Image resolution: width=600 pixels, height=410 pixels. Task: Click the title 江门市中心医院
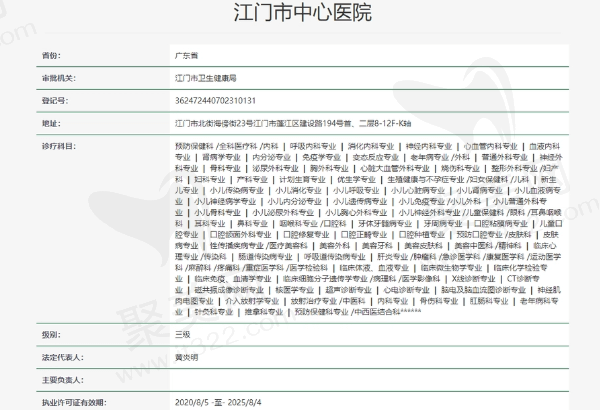click(302, 13)
